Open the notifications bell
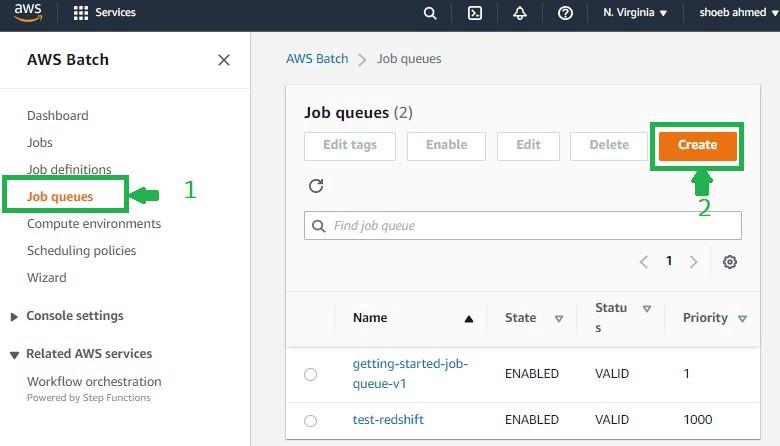The width and height of the screenshot is (780, 446). click(520, 13)
